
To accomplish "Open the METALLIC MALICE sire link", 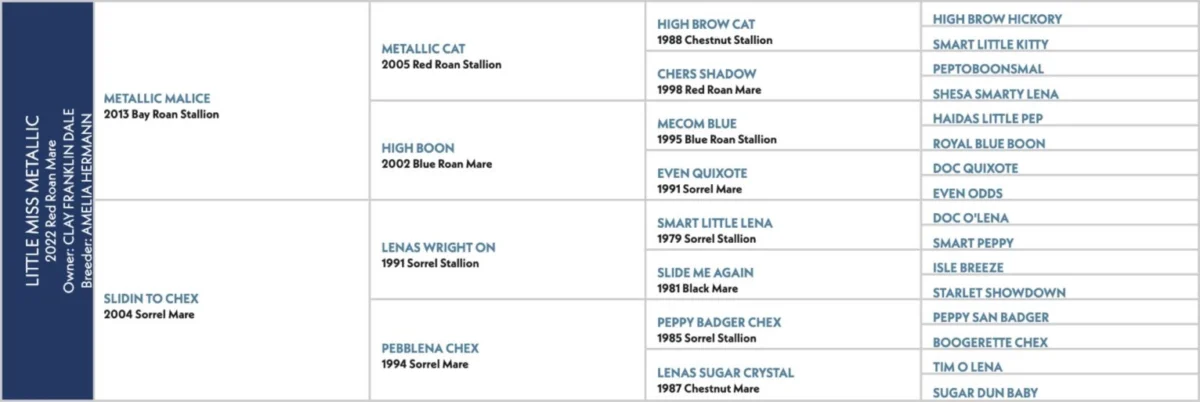I will pyautogui.click(x=157, y=98).
